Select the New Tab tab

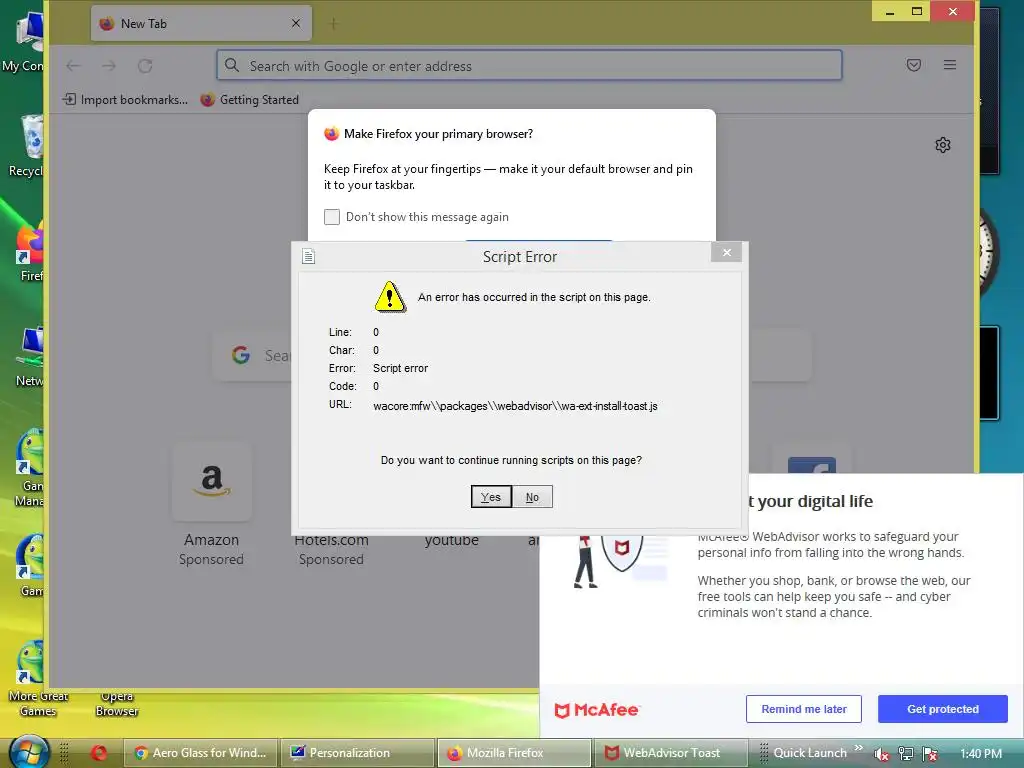pos(201,24)
